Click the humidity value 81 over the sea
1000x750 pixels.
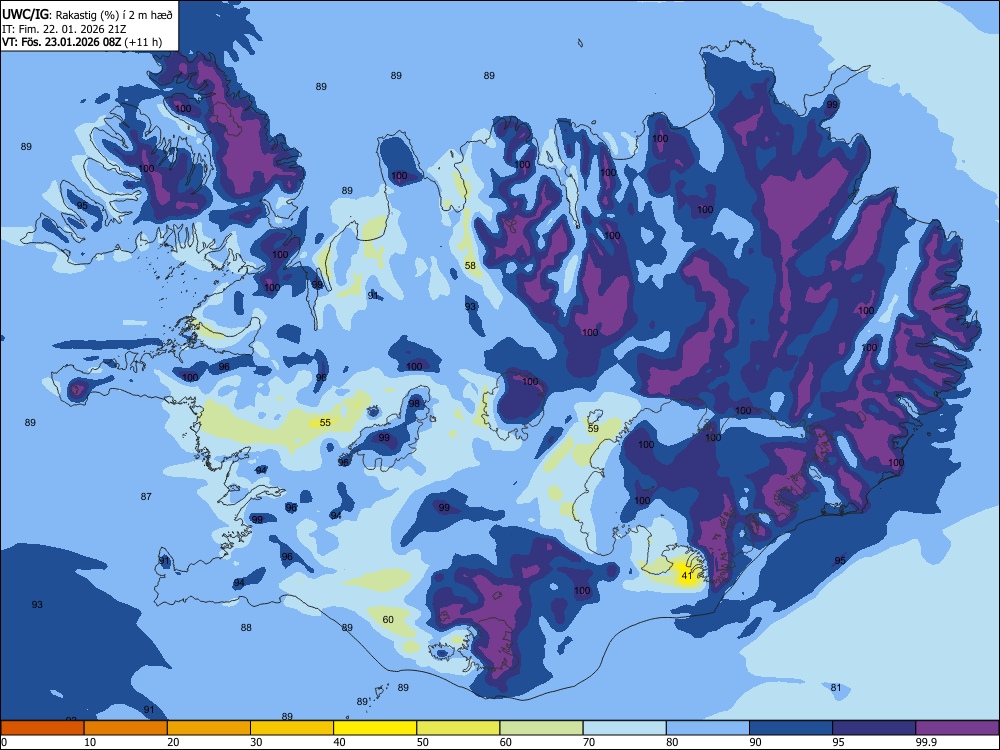[x=836, y=688]
